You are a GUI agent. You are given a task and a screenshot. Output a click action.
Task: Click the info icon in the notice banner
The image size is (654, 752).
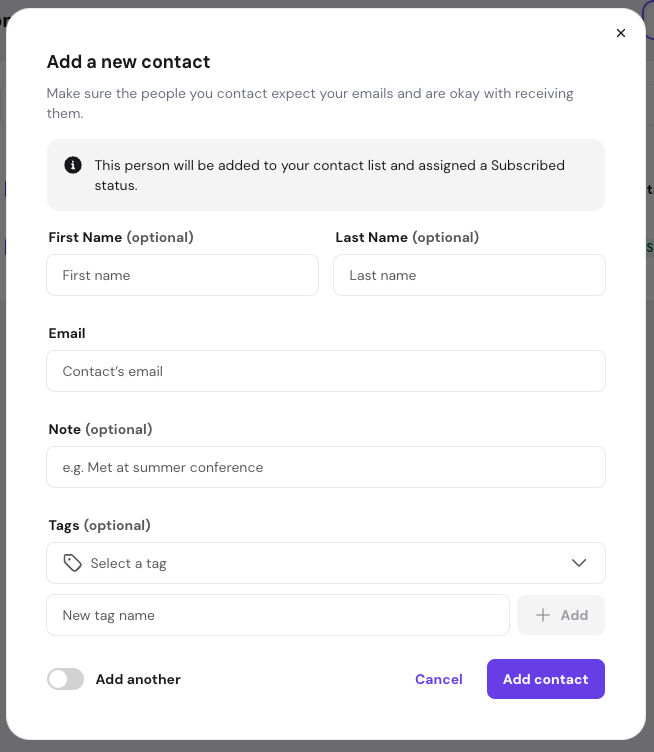pyautogui.click(x=73, y=165)
